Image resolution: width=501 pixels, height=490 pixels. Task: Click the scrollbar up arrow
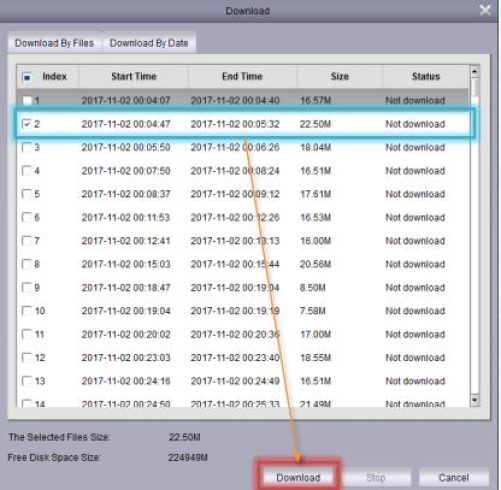474,71
